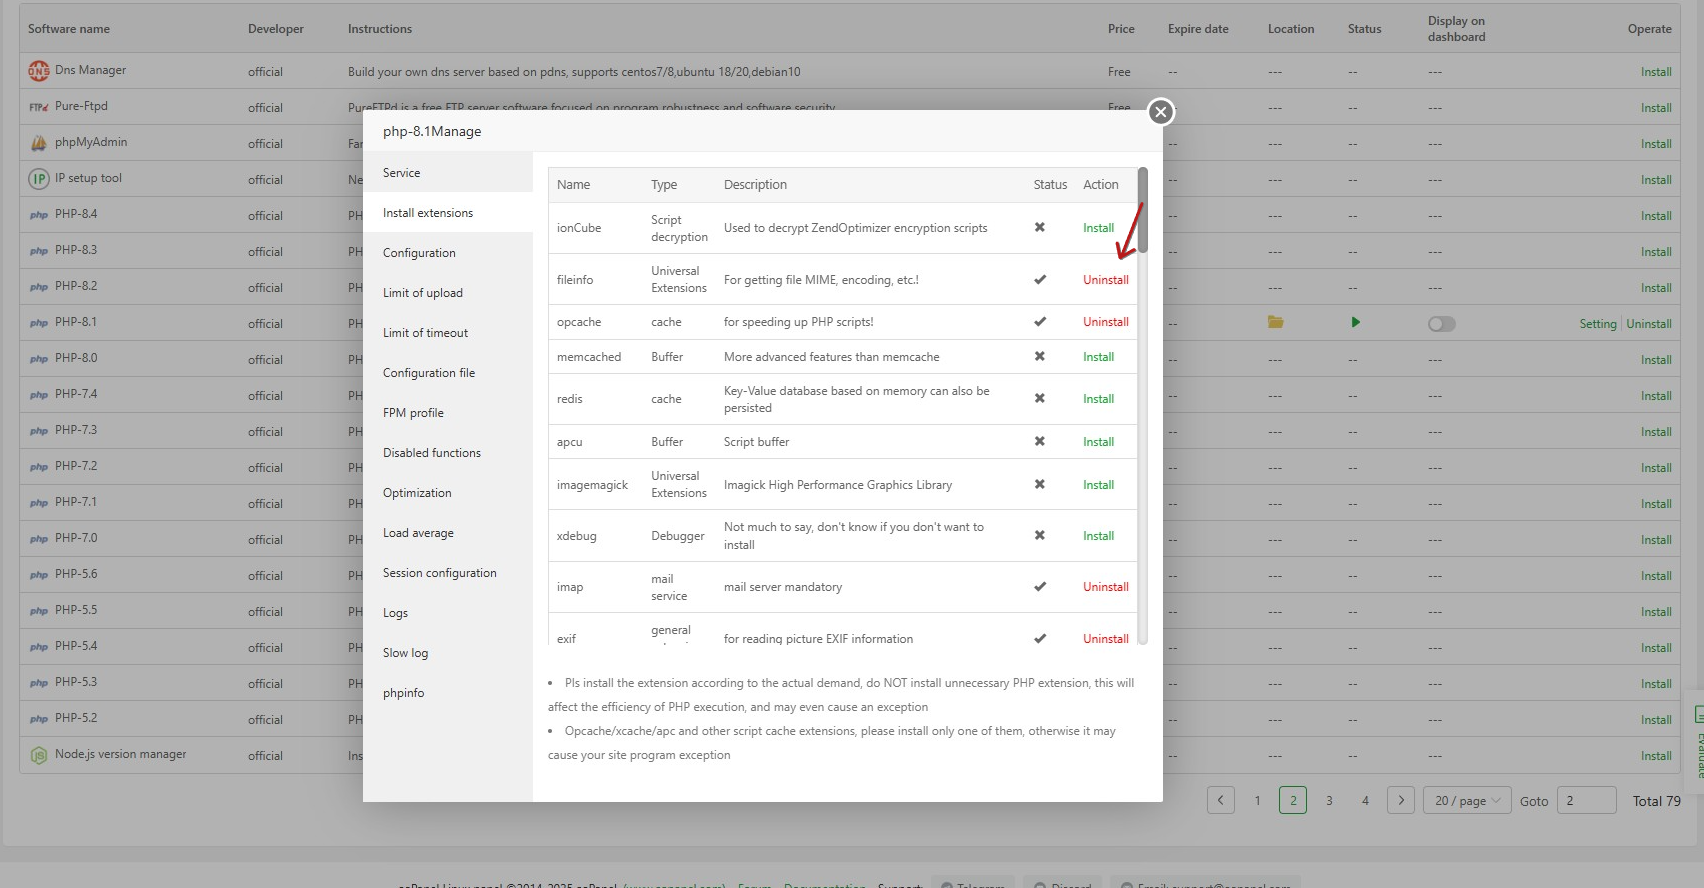The image size is (1704, 888).
Task: Go to page 4
Action: pyautogui.click(x=1365, y=800)
